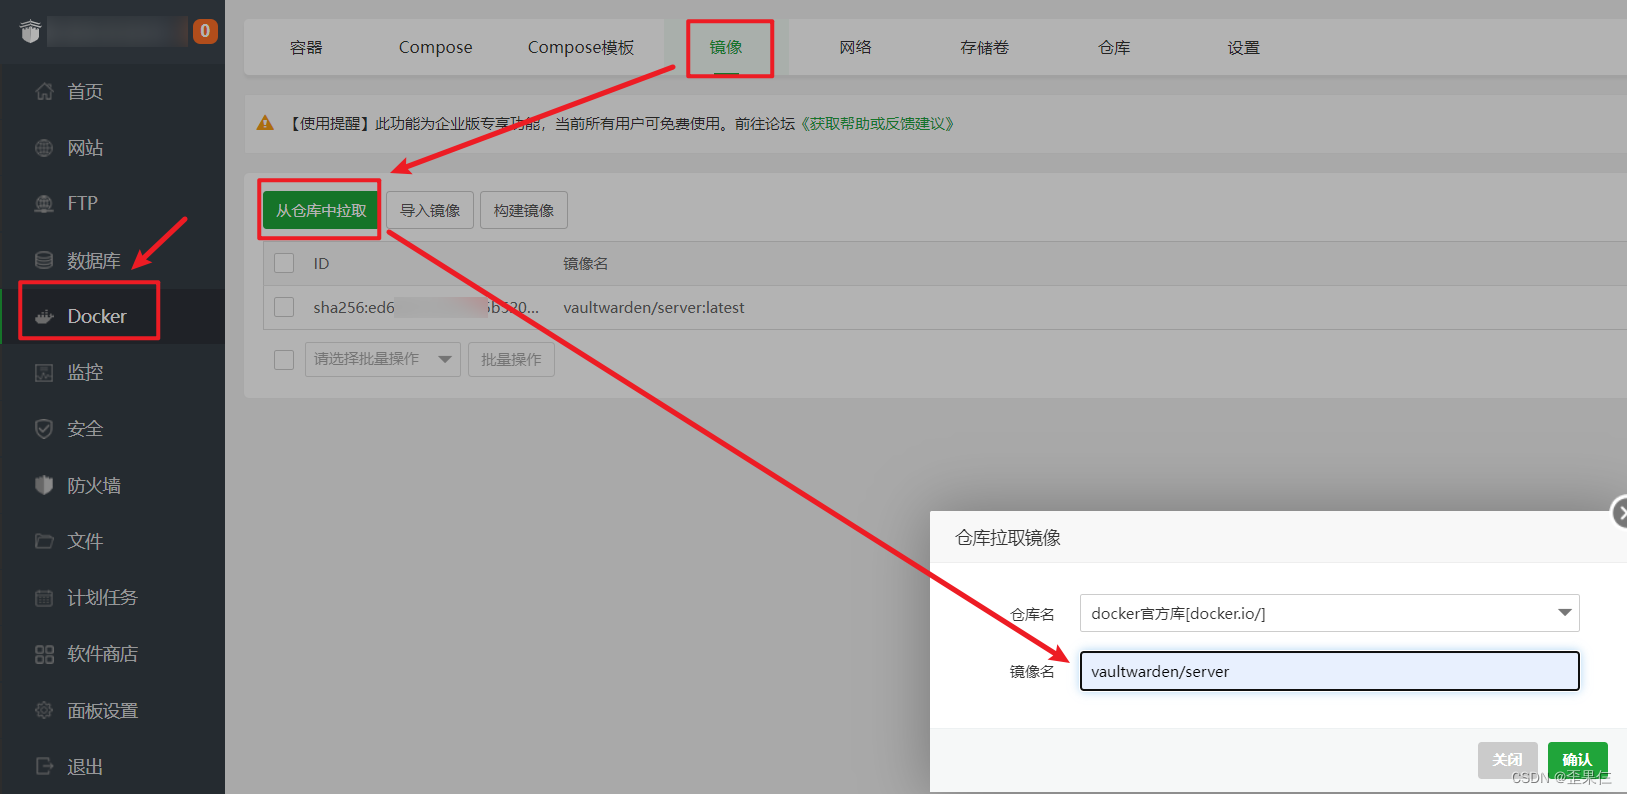
Task: Click the green 确认 button
Action: click(1578, 760)
